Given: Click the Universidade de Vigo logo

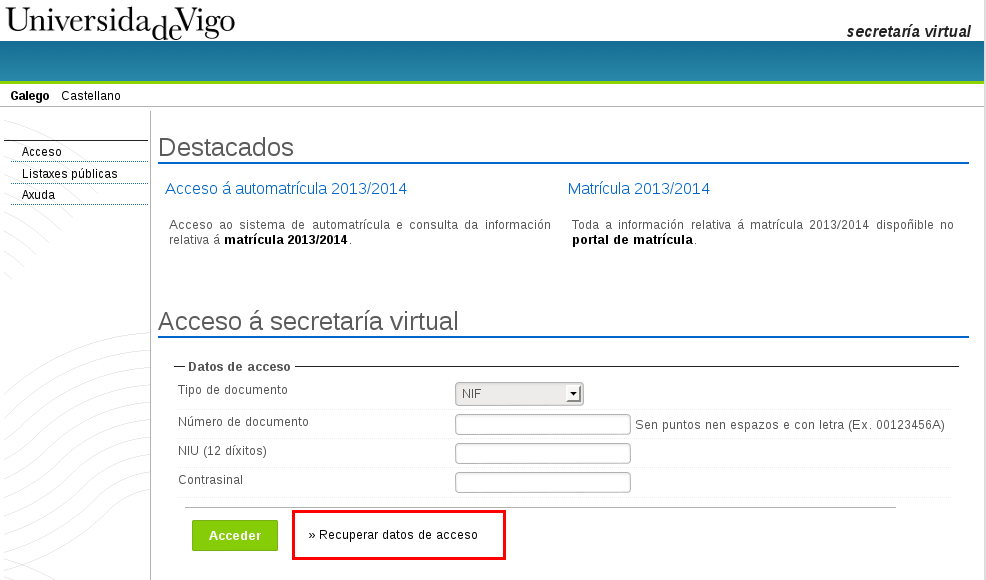Looking at the screenshot, I should (x=120, y=22).
